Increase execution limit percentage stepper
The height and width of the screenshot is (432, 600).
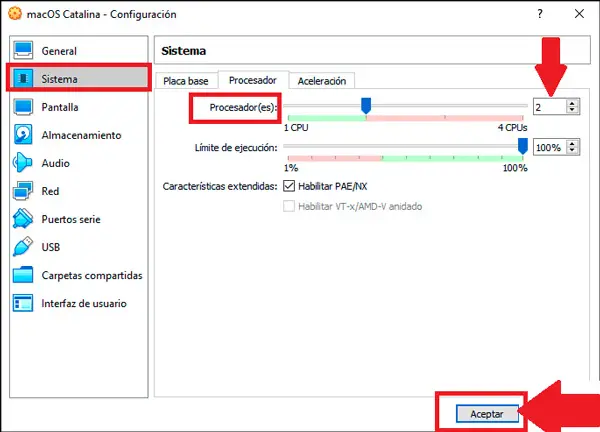coord(572,143)
